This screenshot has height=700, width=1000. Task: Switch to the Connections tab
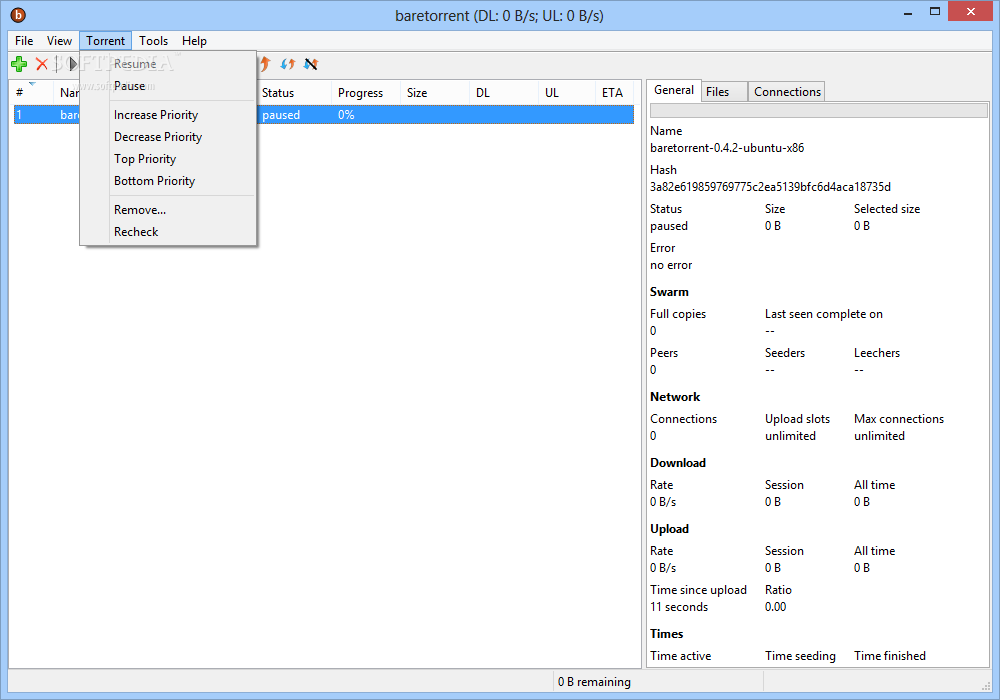pyautogui.click(x=787, y=92)
